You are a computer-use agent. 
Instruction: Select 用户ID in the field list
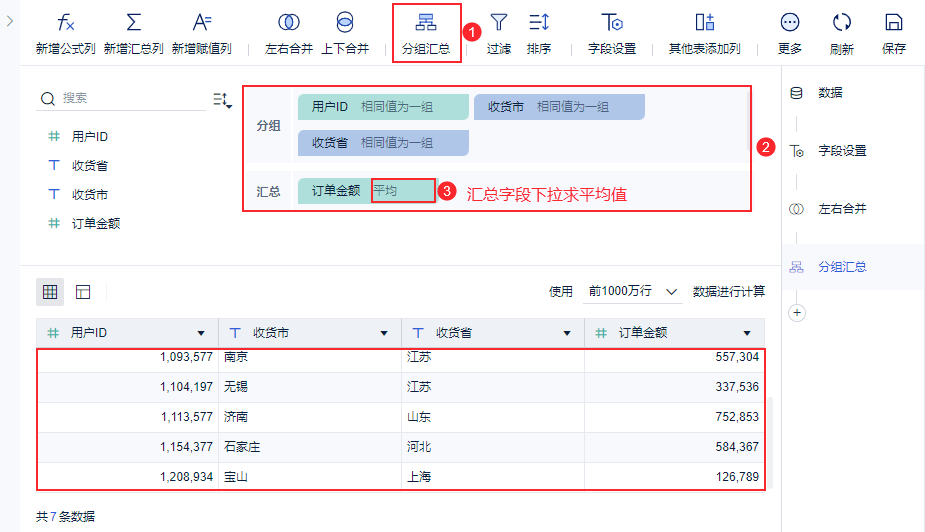(x=90, y=137)
